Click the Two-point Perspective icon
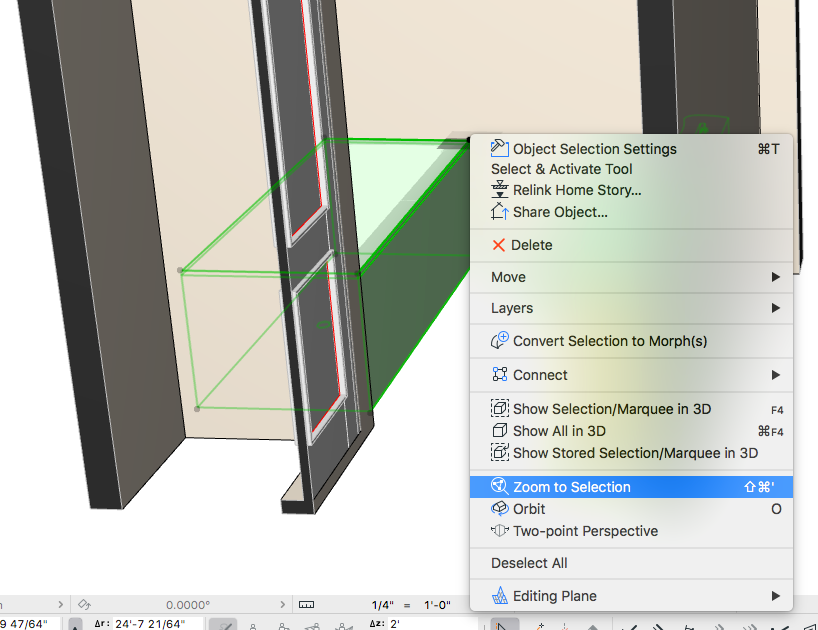Viewport: 818px width, 630px height. click(x=499, y=530)
